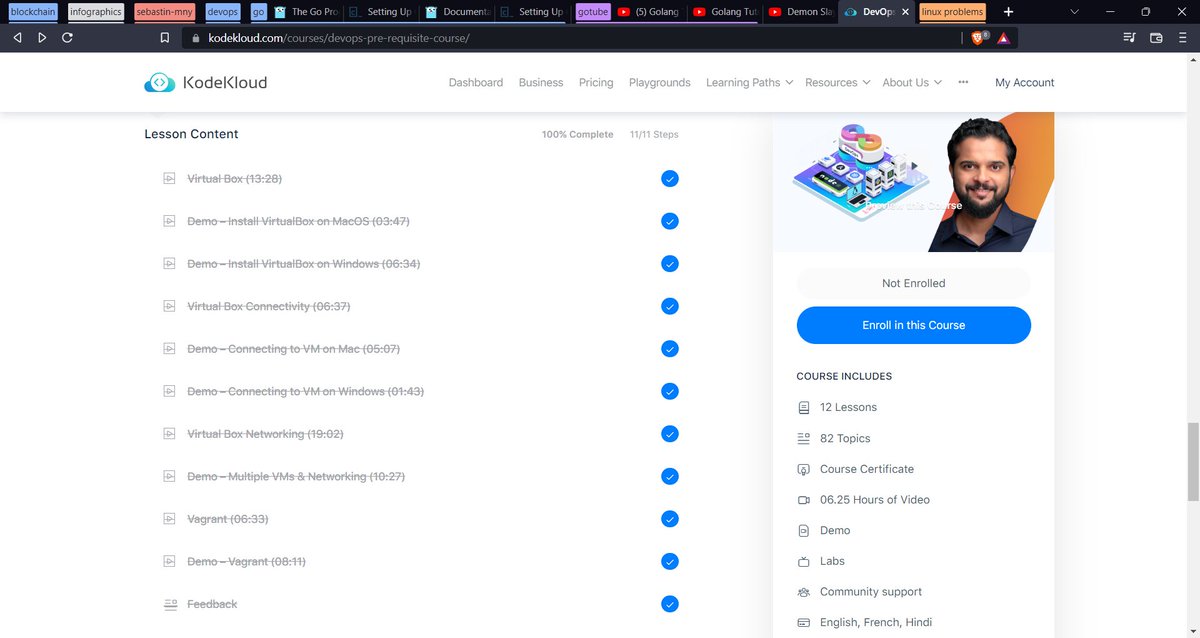Toggle checkmark for Connecting to VM on Windows
Screen dimensions: 1200x638
coord(670,391)
